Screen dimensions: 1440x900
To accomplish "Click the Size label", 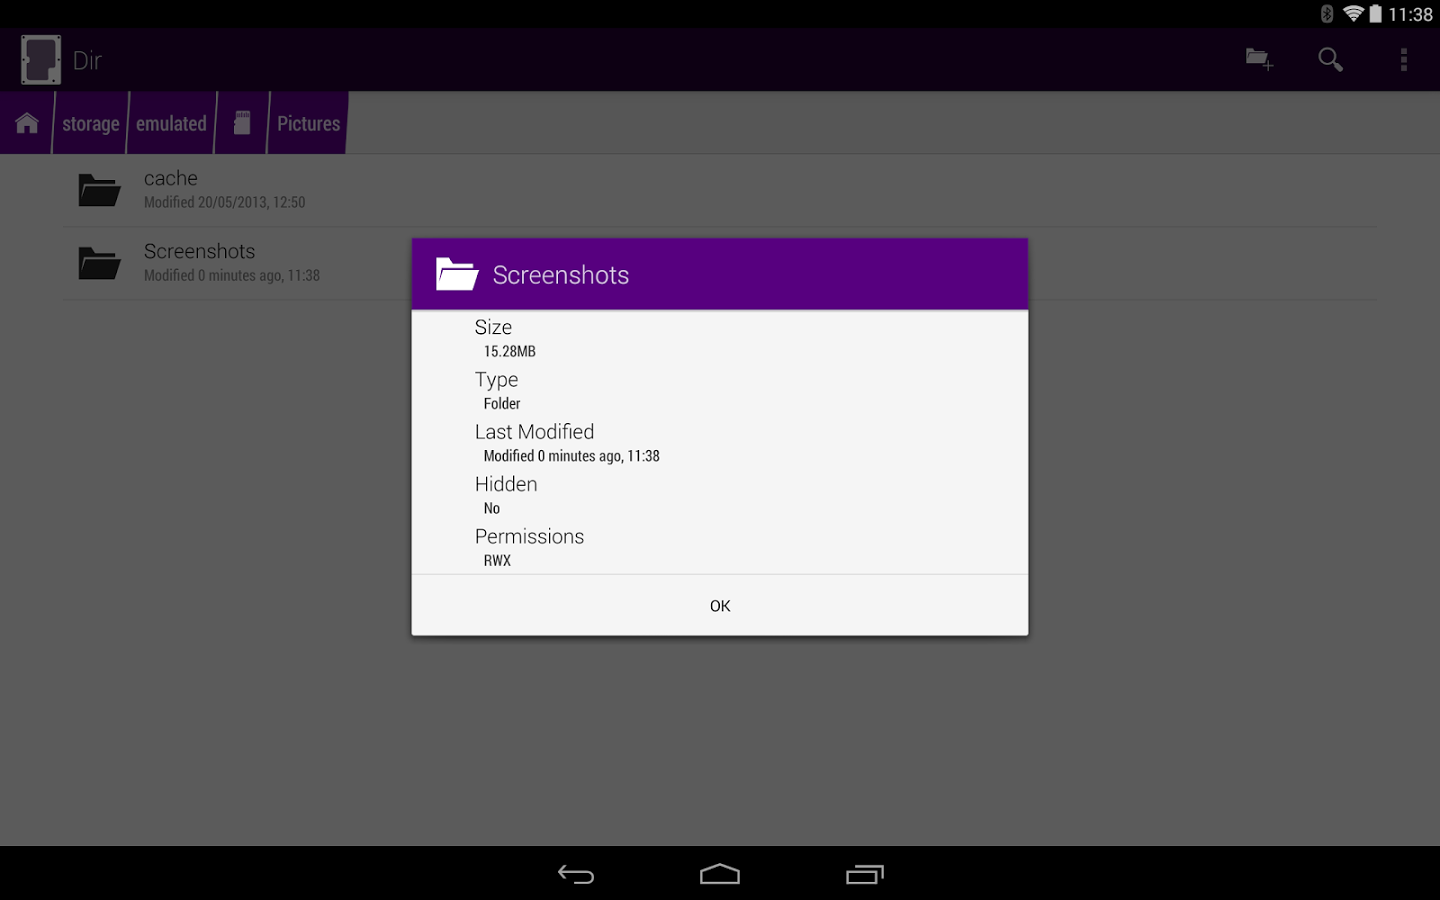I will click(x=493, y=327).
